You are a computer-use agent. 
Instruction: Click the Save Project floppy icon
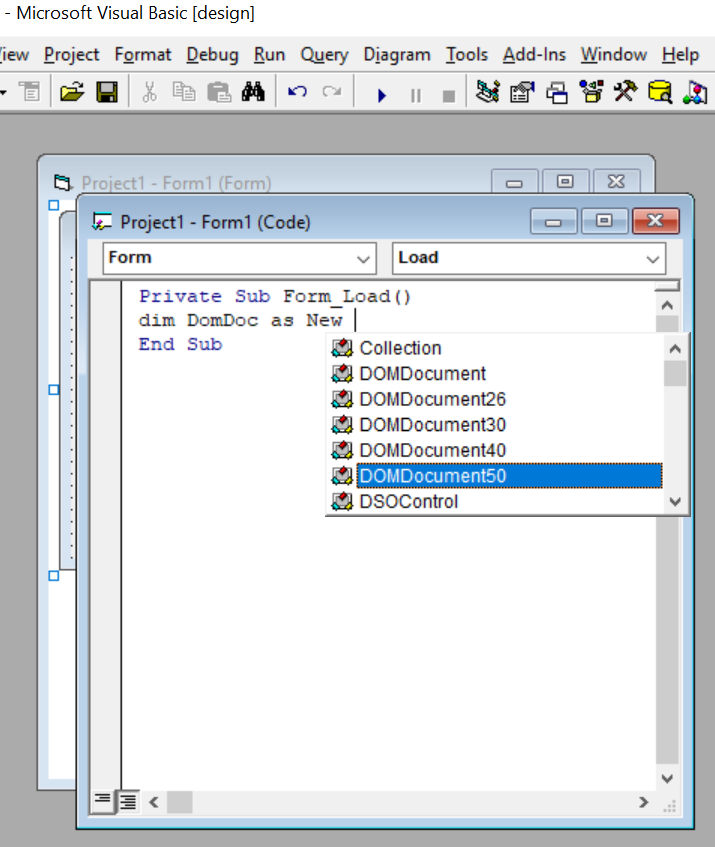coord(107,92)
